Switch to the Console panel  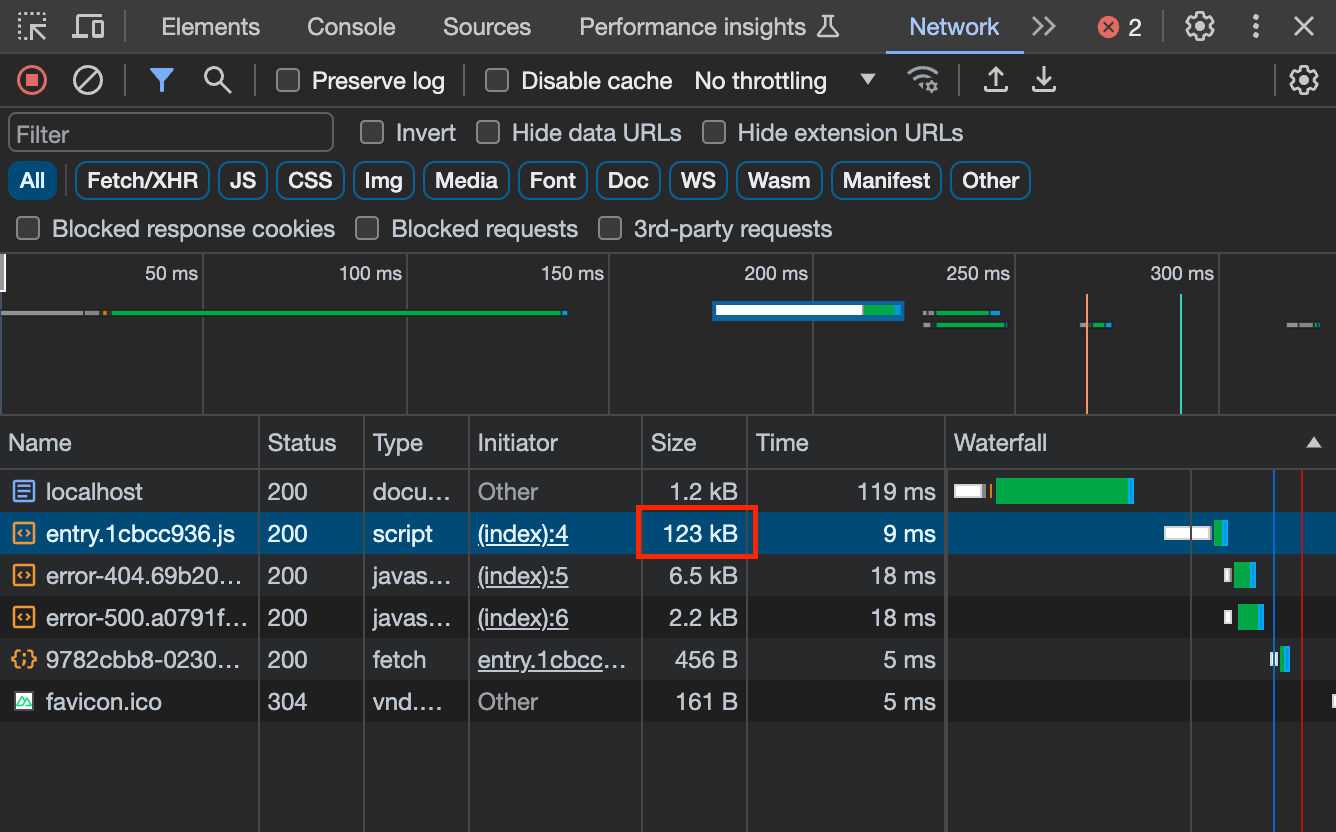(x=350, y=27)
